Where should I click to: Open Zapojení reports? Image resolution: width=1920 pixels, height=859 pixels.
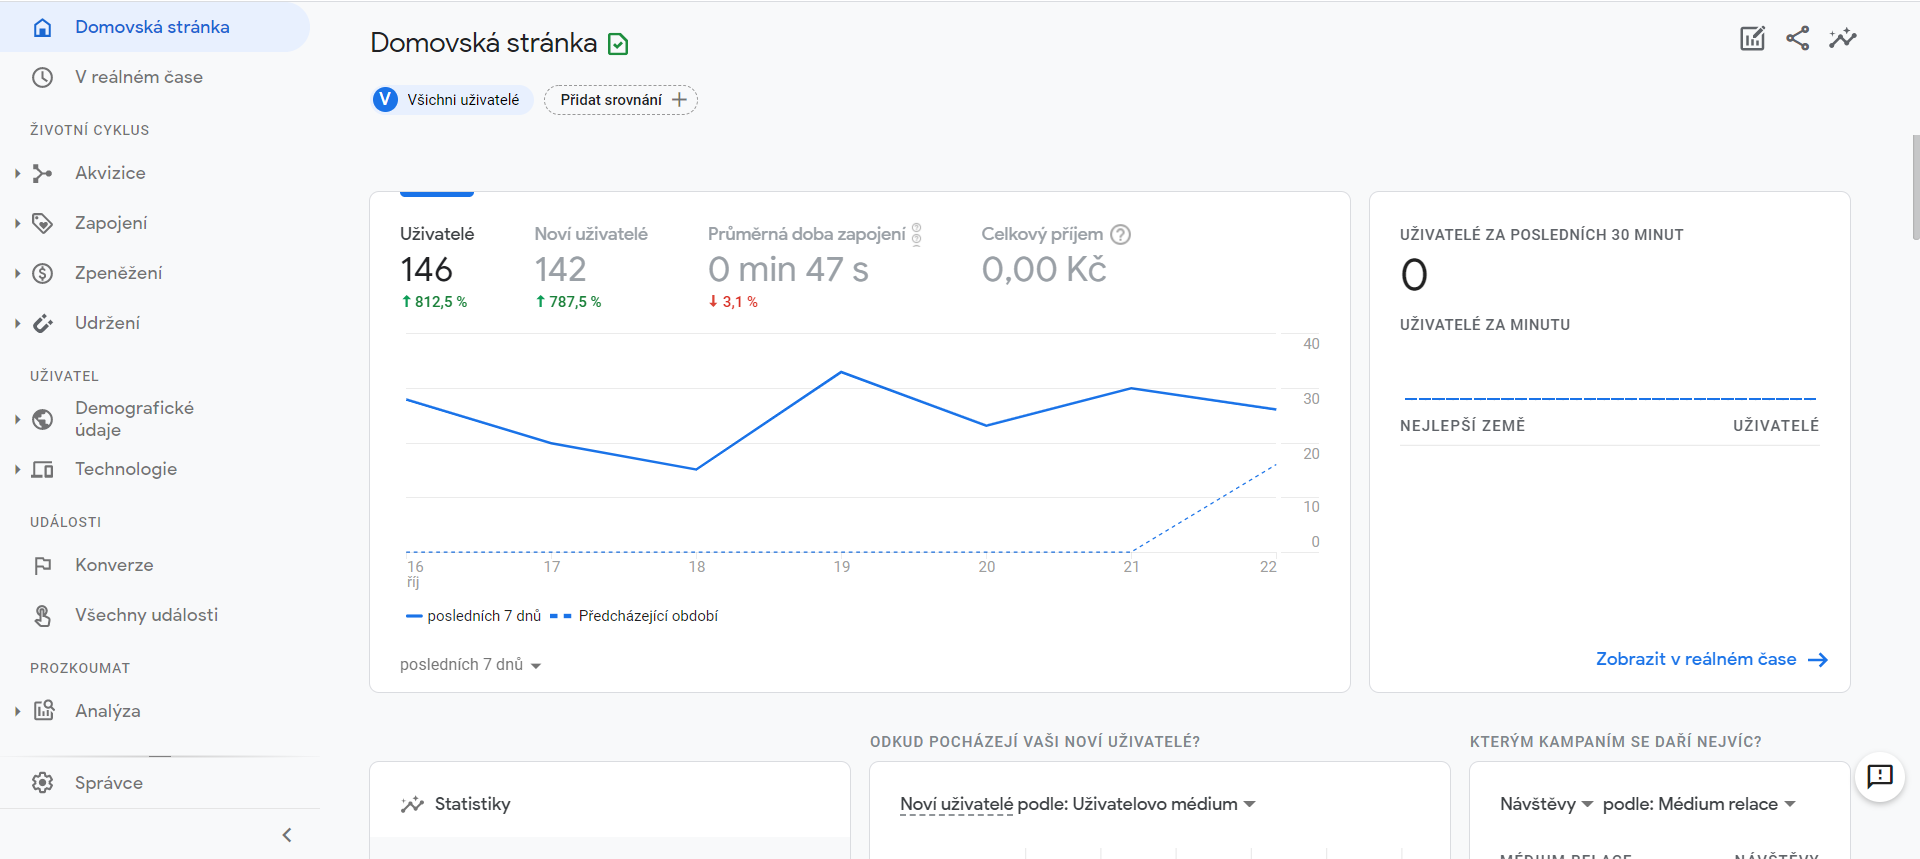(x=111, y=223)
